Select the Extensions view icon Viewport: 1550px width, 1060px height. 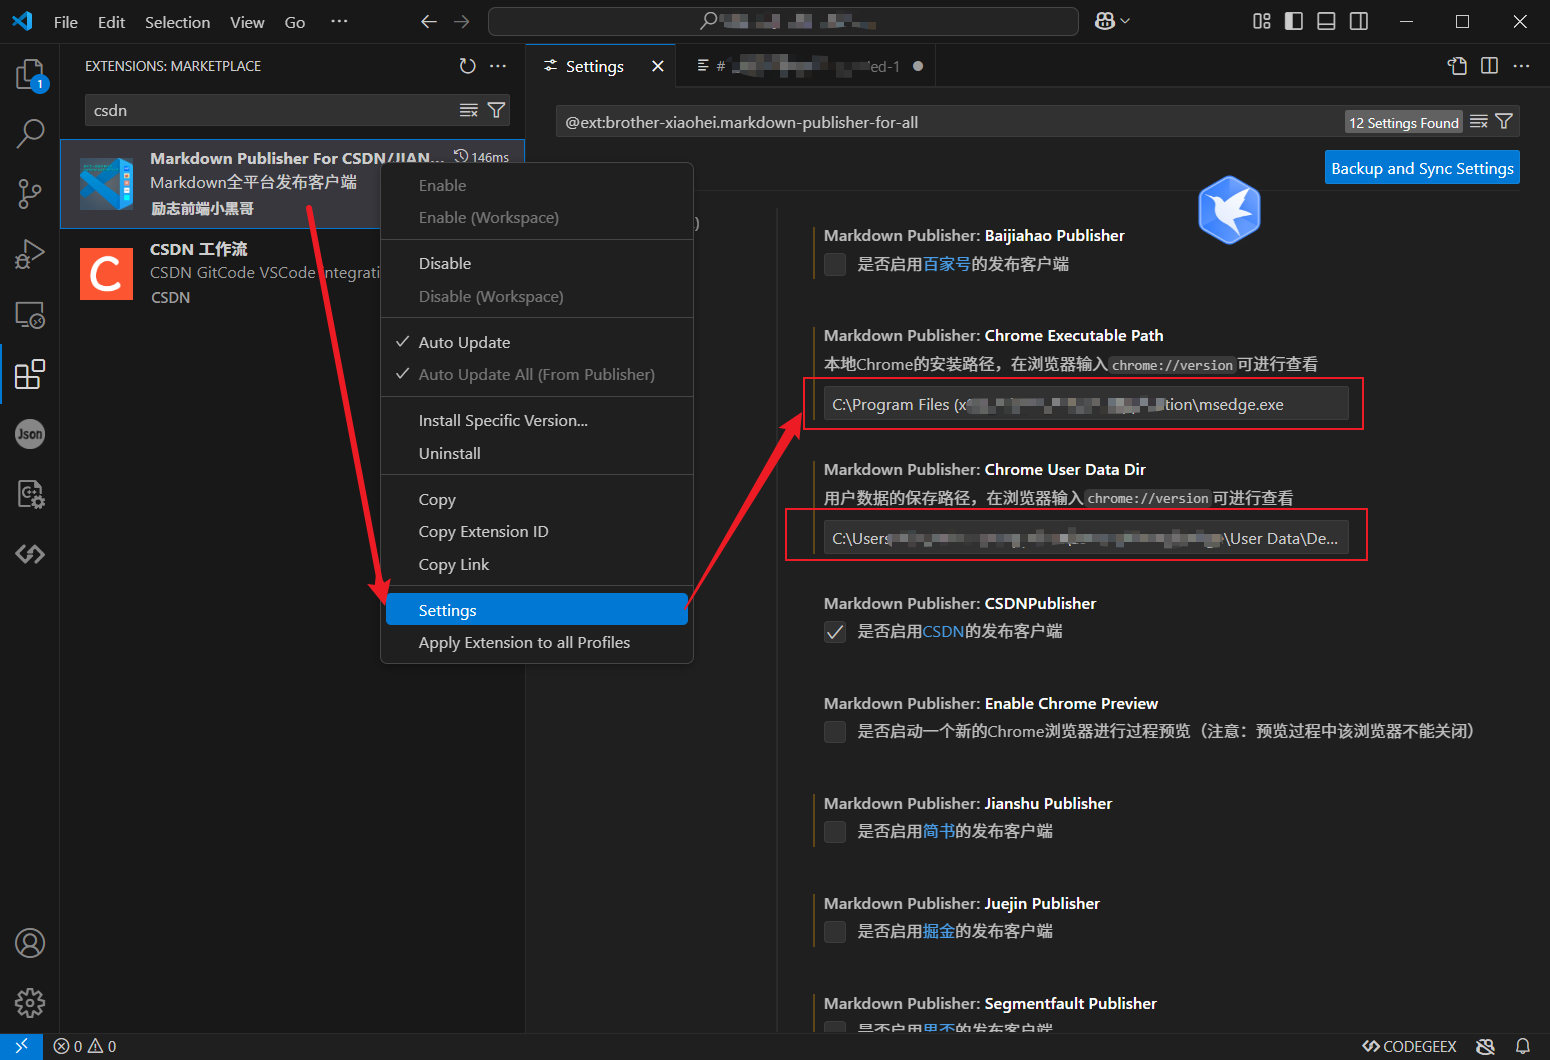(30, 375)
